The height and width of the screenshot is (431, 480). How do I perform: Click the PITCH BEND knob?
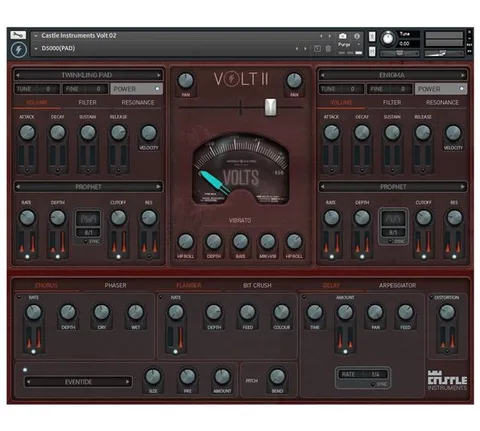[277, 377]
